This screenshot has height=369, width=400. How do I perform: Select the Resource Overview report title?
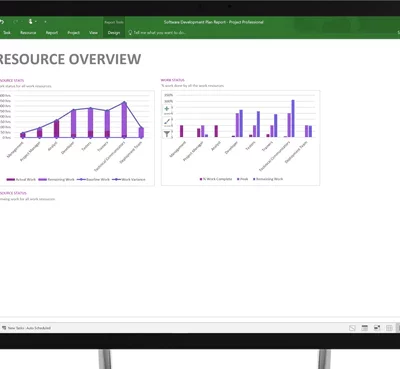click(x=70, y=59)
